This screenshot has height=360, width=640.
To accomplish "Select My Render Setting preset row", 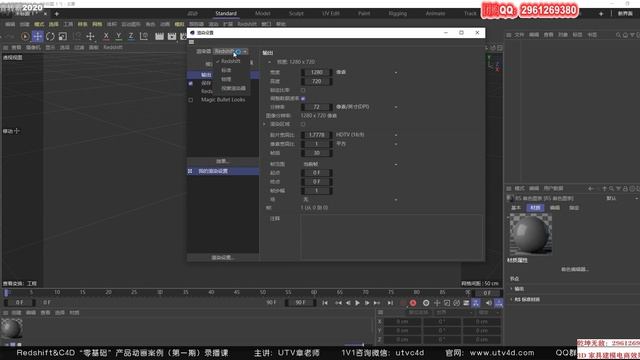I will 223,171.
